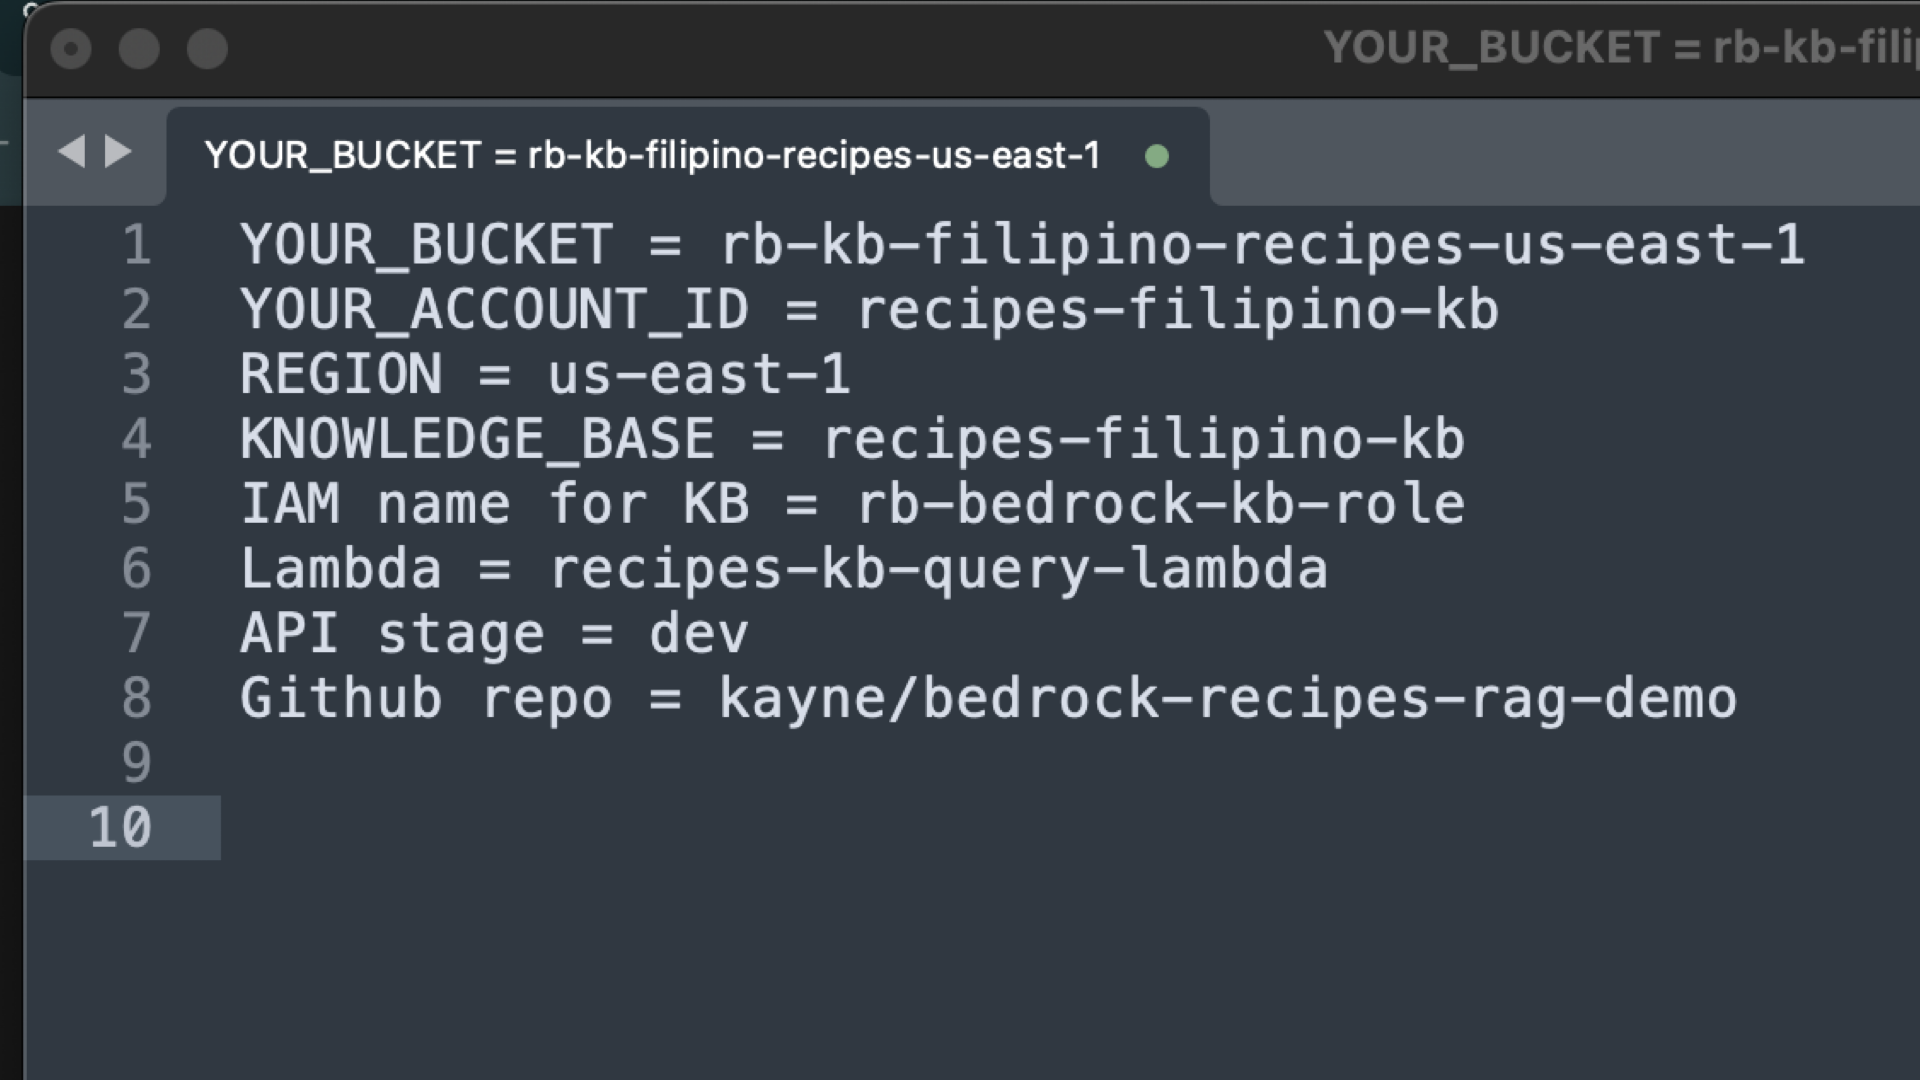1920x1080 pixels.
Task: Click line number 1 in the gutter
Action: click(137, 245)
